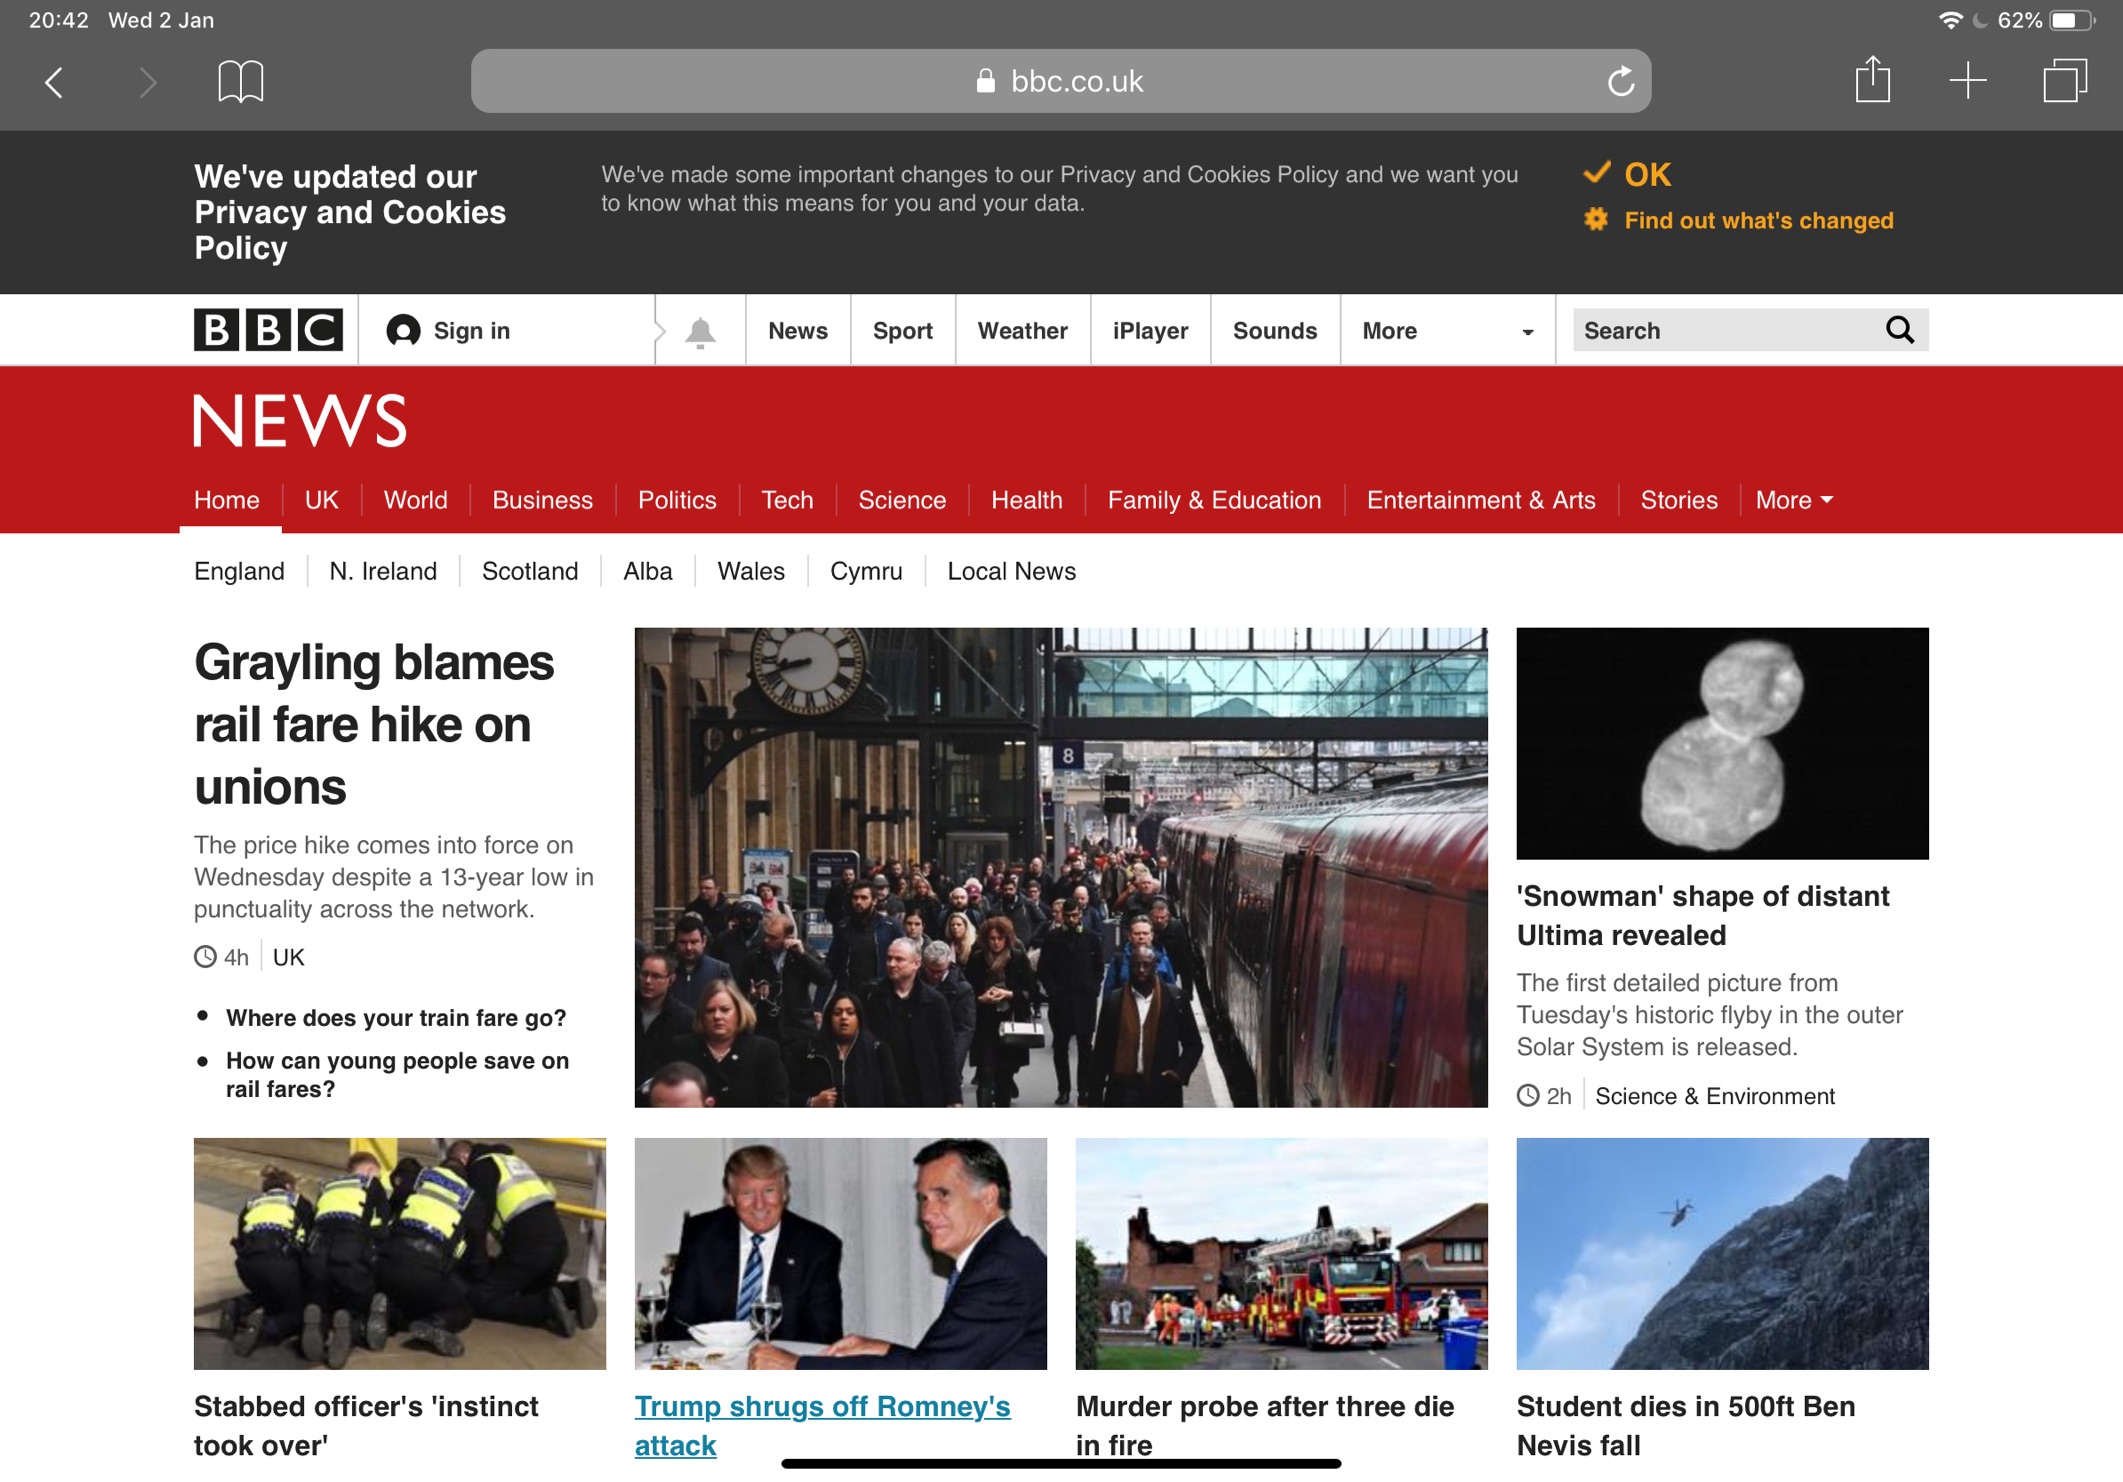Switch to the Business section
Image resolution: width=2123 pixels, height=1482 pixels.
tap(542, 500)
